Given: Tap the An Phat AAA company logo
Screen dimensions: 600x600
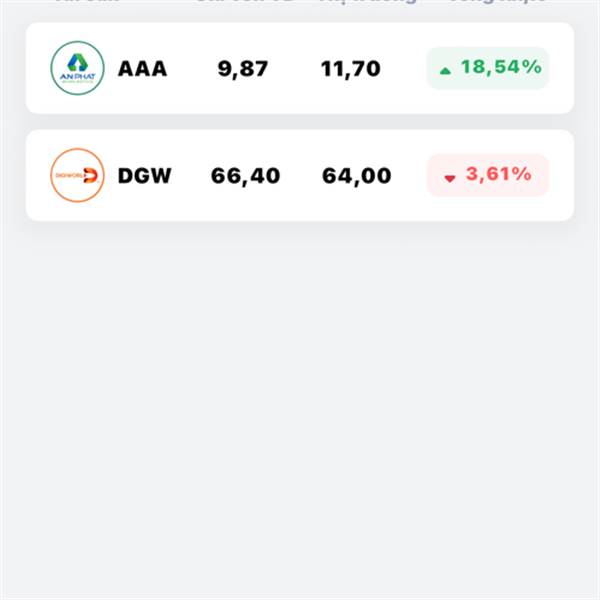Looking at the screenshot, I should pos(77,68).
